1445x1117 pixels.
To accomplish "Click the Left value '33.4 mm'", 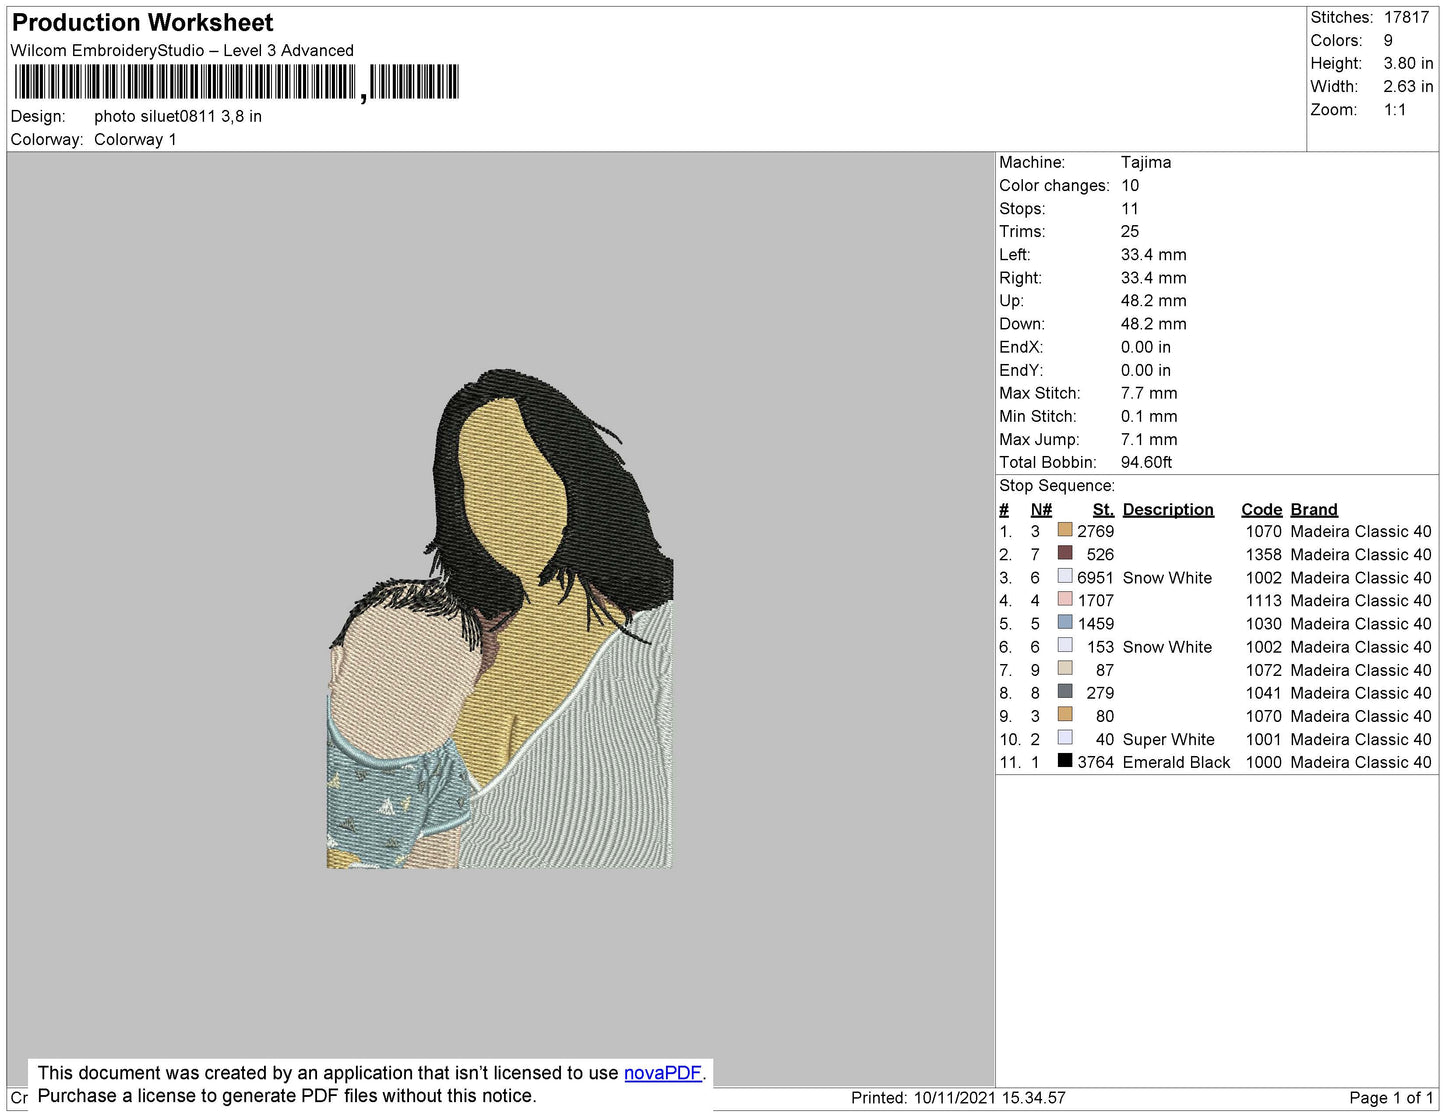I will (1154, 255).
